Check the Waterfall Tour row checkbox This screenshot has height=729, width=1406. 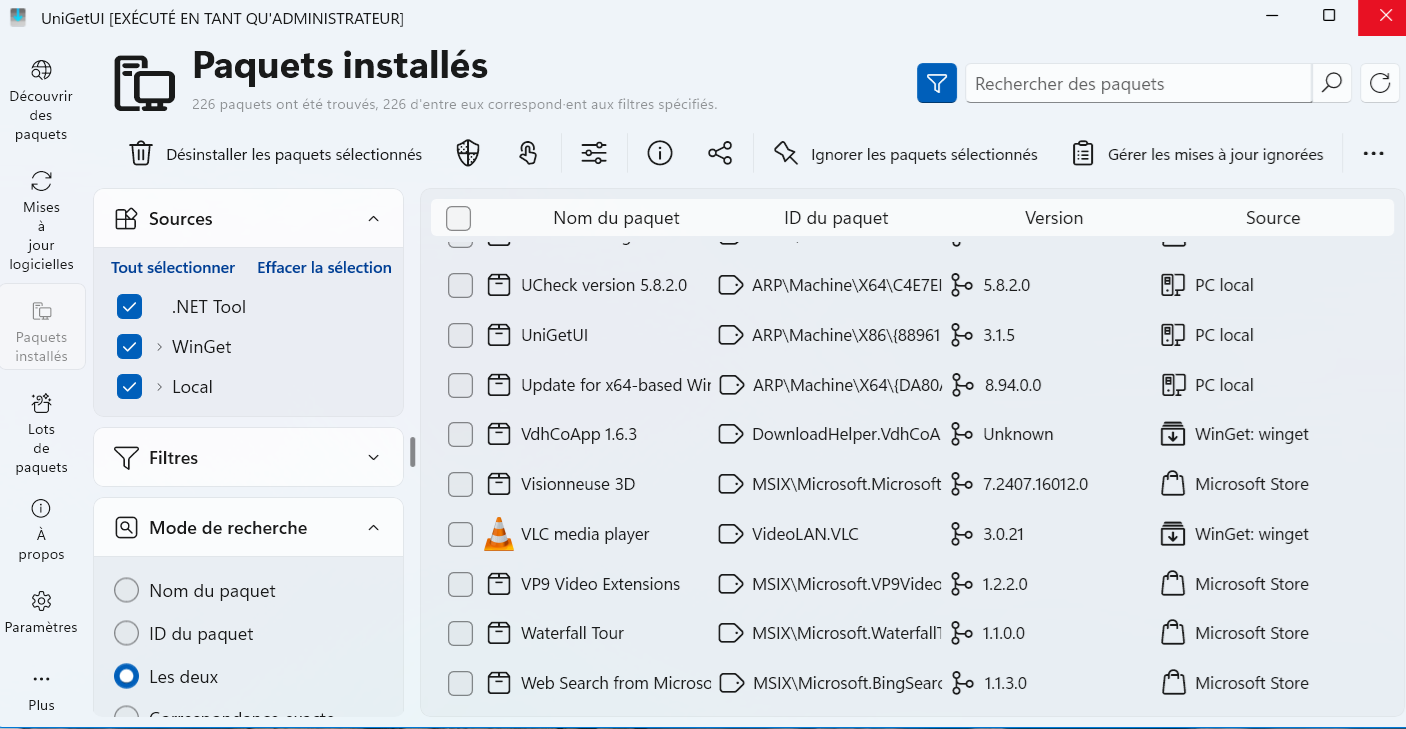[460, 633]
